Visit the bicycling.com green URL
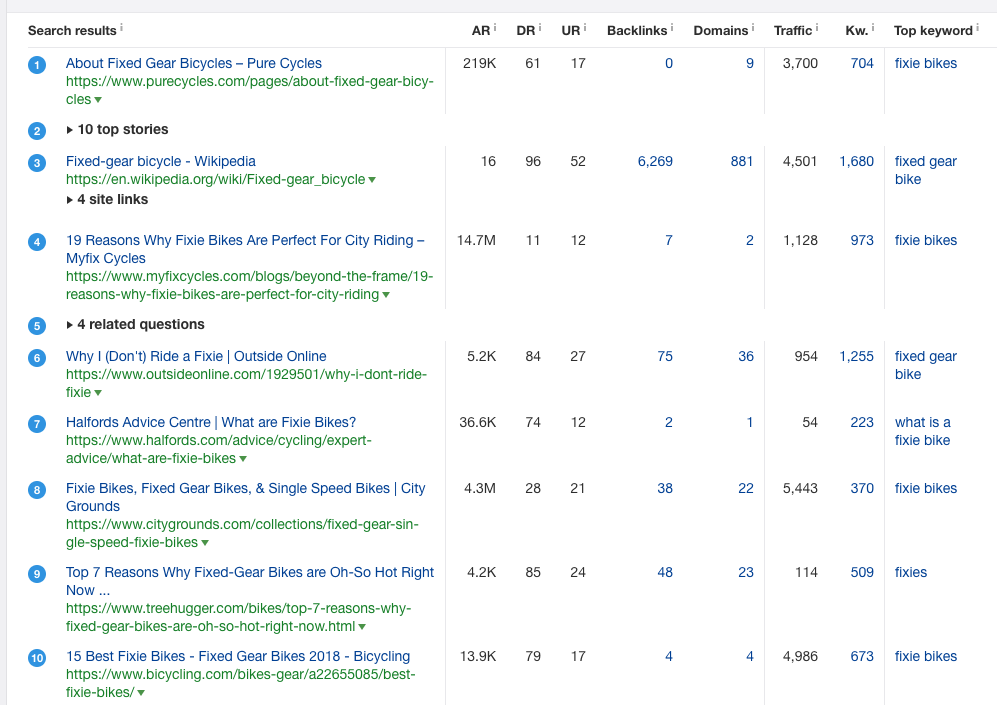 click(241, 683)
